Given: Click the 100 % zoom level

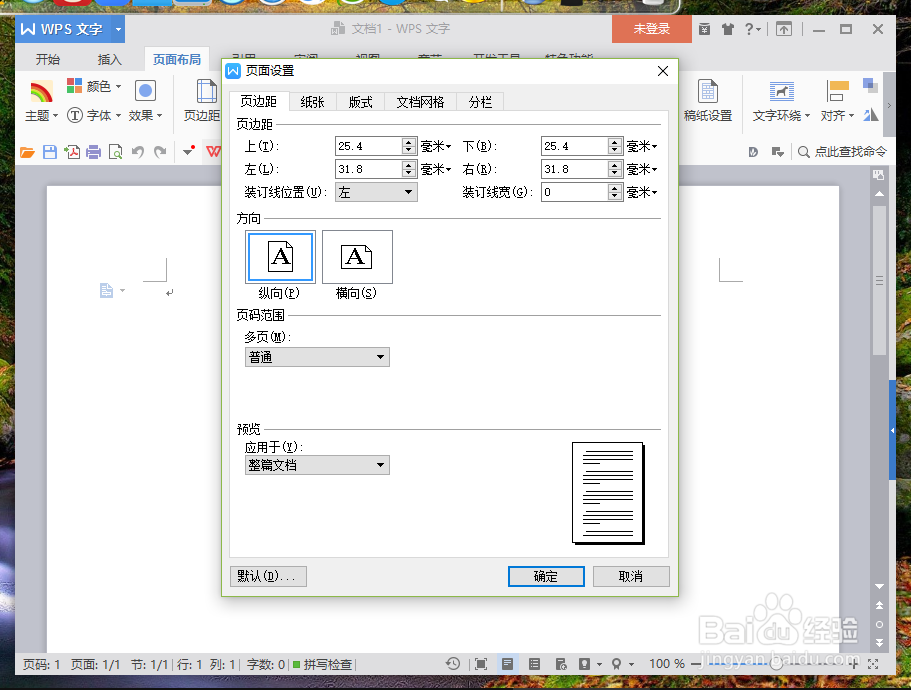Looking at the screenshot, I should (666, 664).
